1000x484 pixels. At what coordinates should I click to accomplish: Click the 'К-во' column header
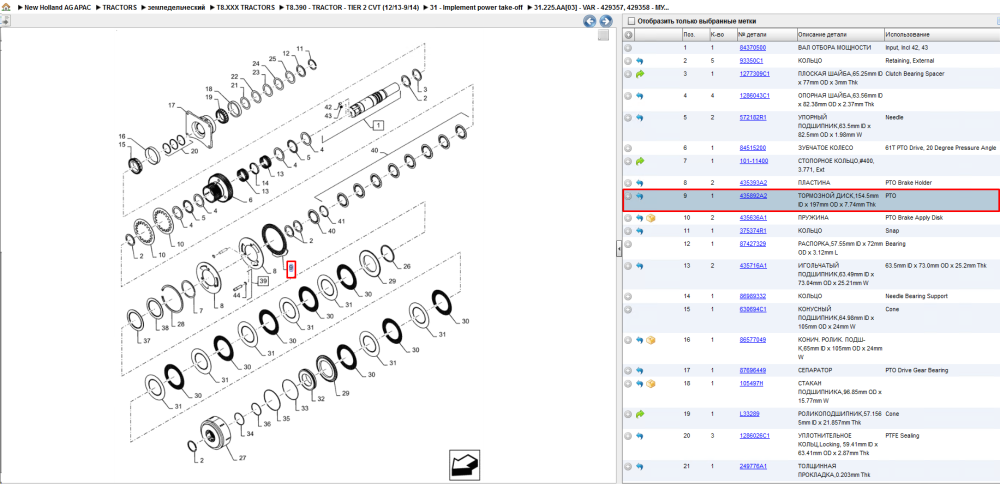[x=722, y=34]
